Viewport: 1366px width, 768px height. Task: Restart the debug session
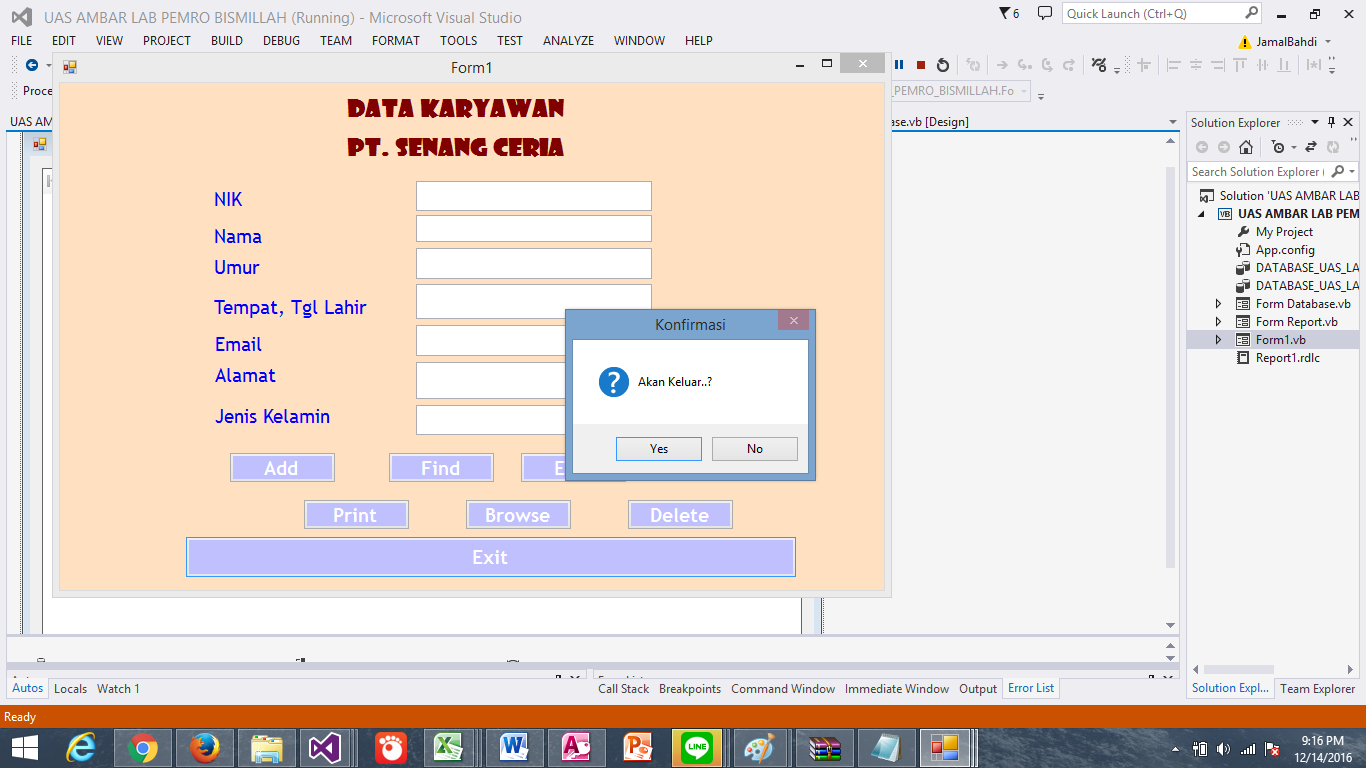pos(943,65)
